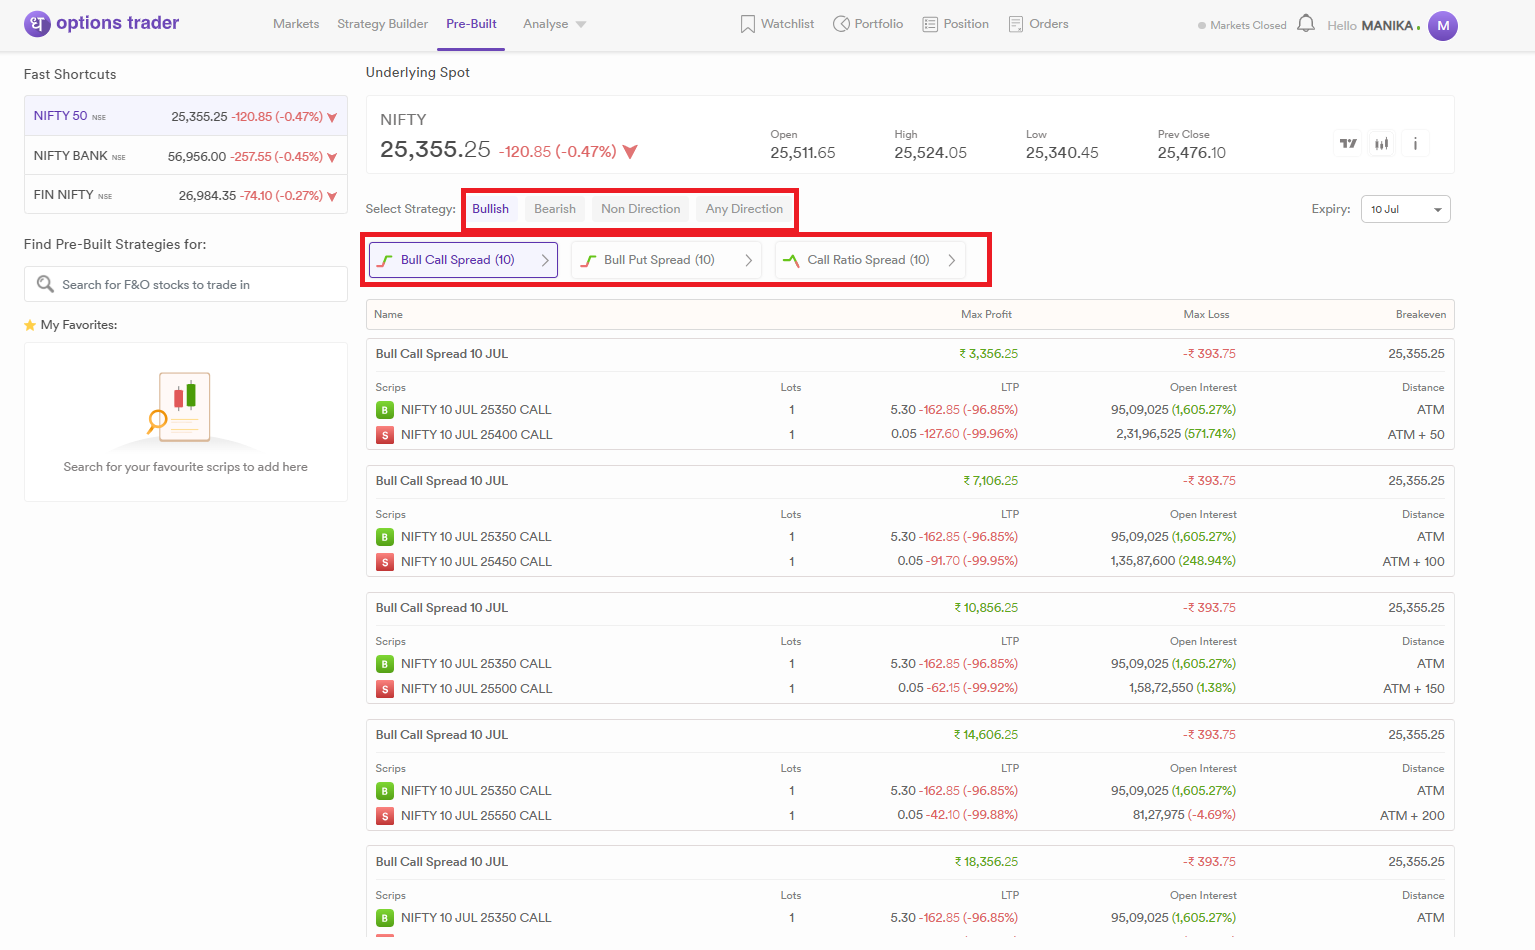Open Bull Call Spread with ₹ 14,606.25 profit
Screen dimensions: 1535x950
pyautogui.click(x=910, y=735)
